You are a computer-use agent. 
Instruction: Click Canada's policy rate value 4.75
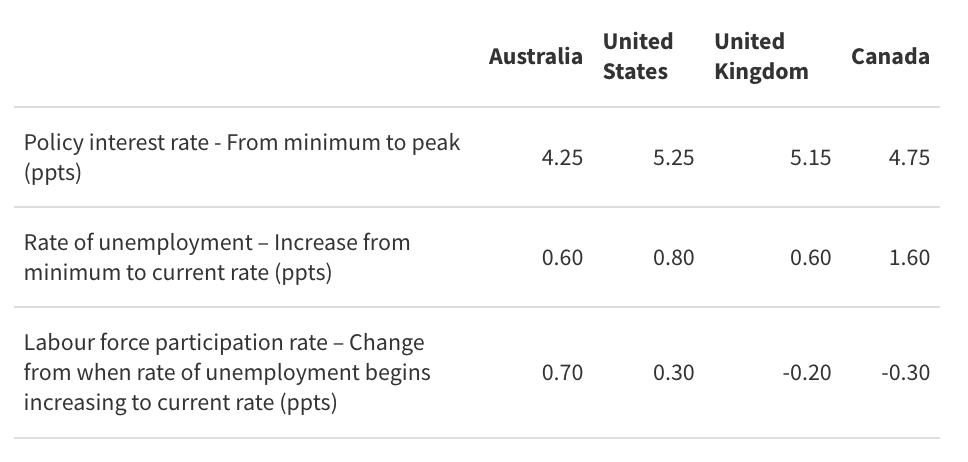point(908,158)
